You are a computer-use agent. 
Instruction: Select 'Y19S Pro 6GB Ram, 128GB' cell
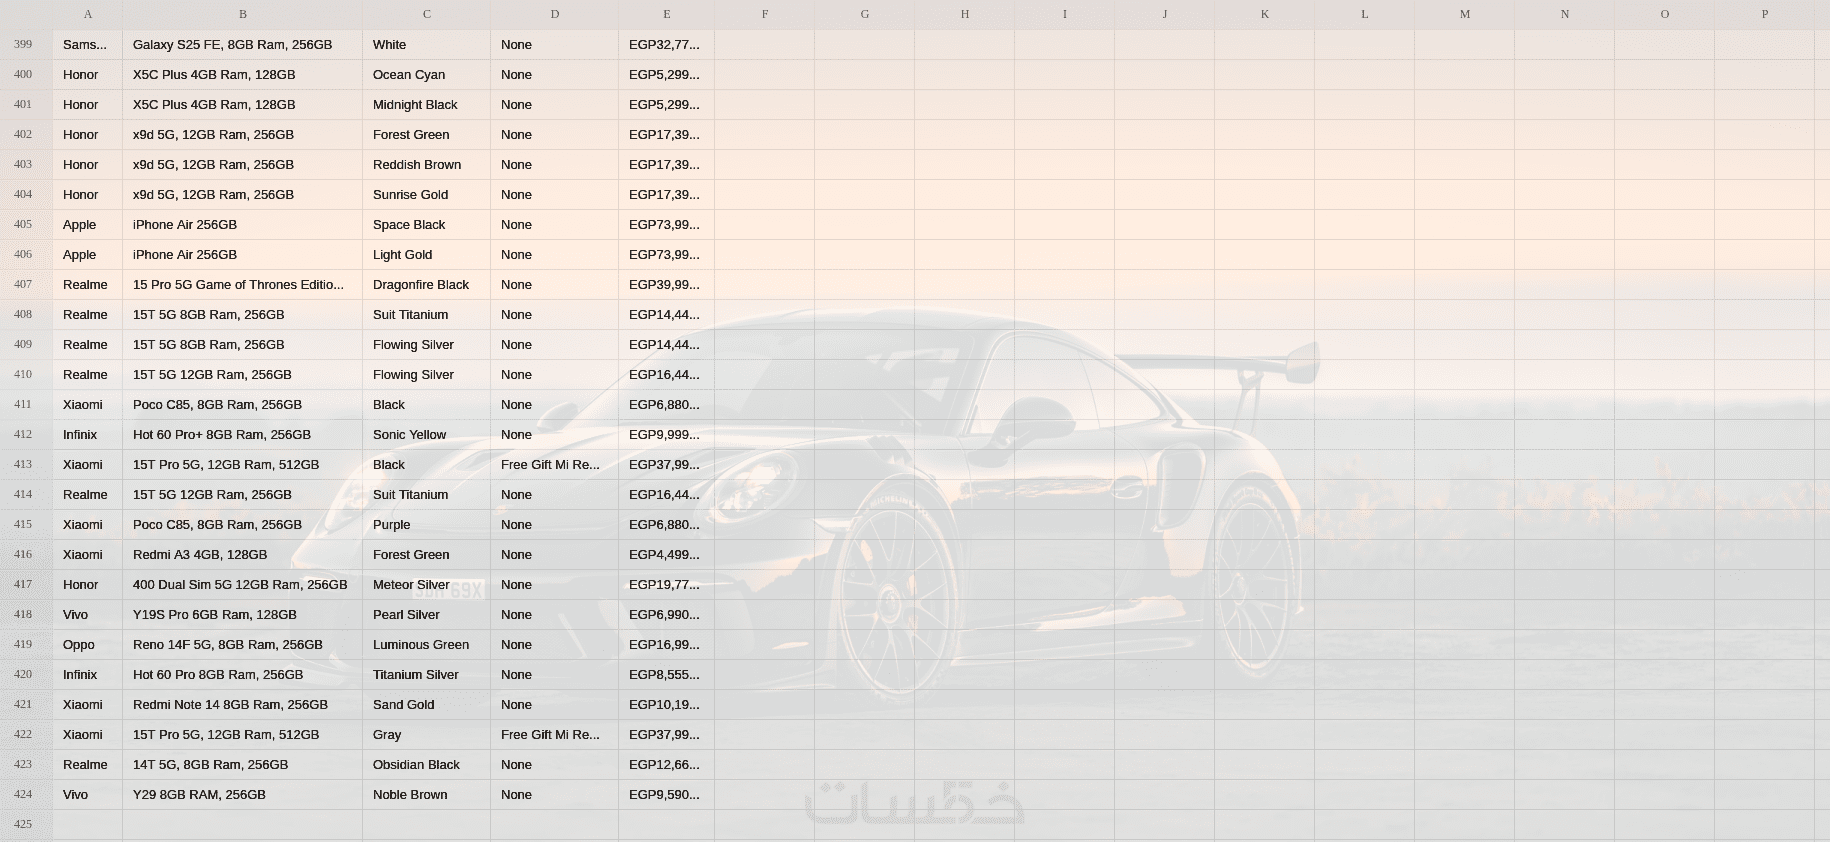coord(243,615)
